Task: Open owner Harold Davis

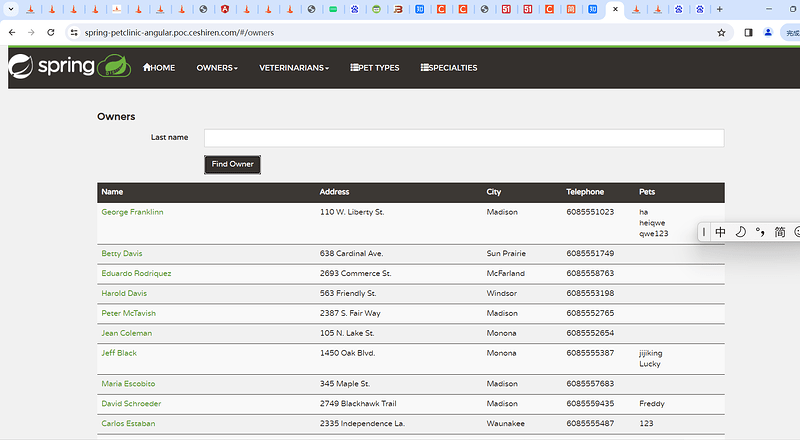Action: click(x=124, y=293)
